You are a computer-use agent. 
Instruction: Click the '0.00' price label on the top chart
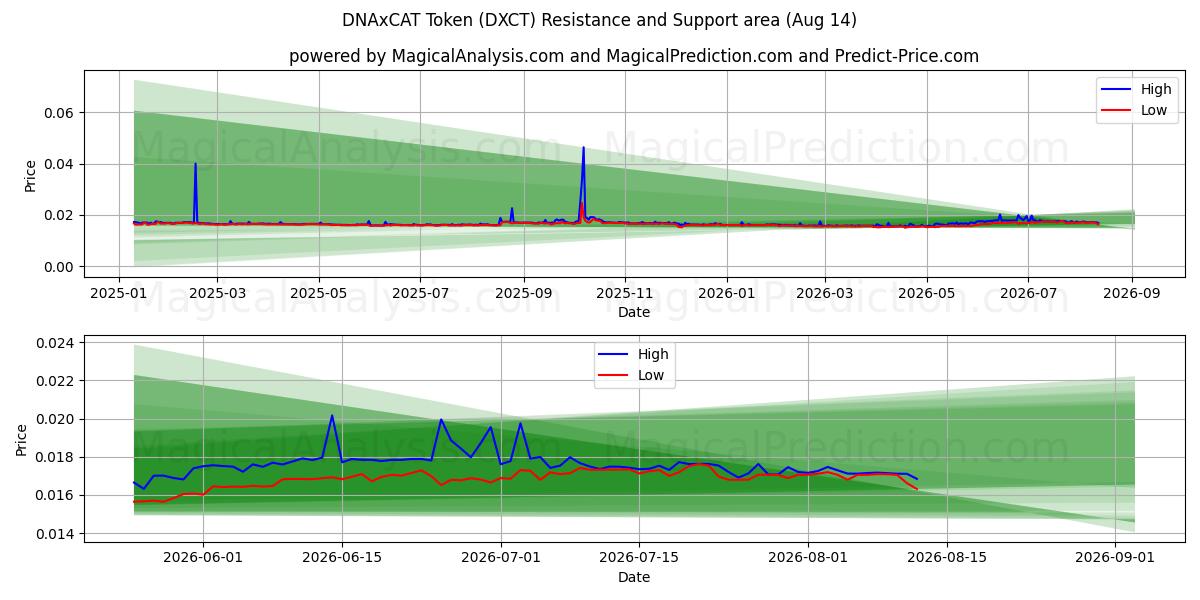[62, 267]
